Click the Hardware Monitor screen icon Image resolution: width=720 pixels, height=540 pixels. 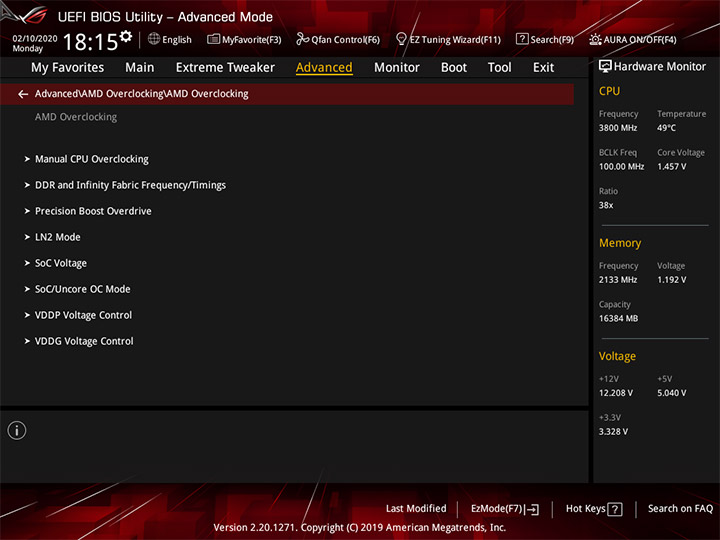click(x=605, y=67)
